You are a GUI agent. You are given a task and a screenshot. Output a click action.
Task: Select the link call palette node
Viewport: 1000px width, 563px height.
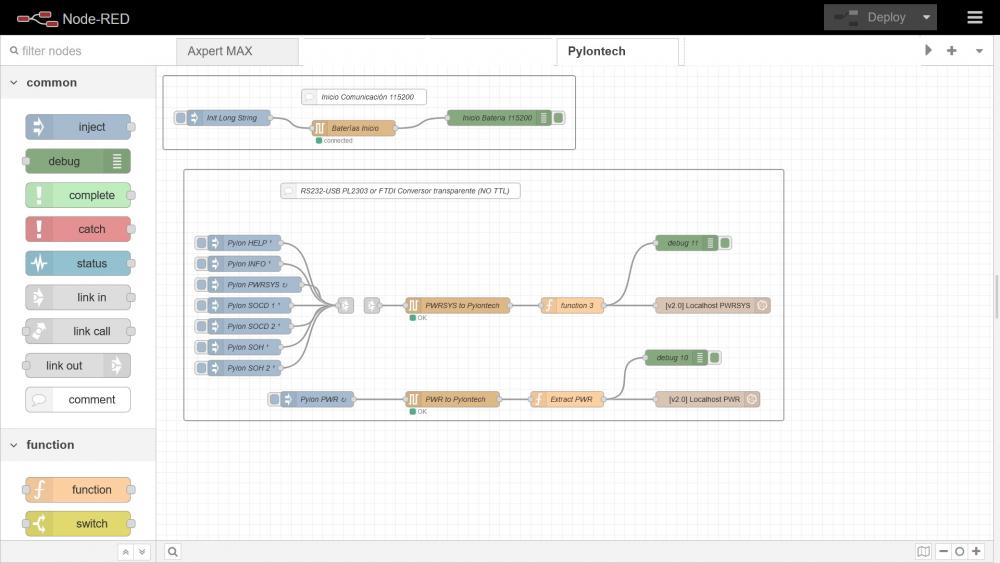78,331
